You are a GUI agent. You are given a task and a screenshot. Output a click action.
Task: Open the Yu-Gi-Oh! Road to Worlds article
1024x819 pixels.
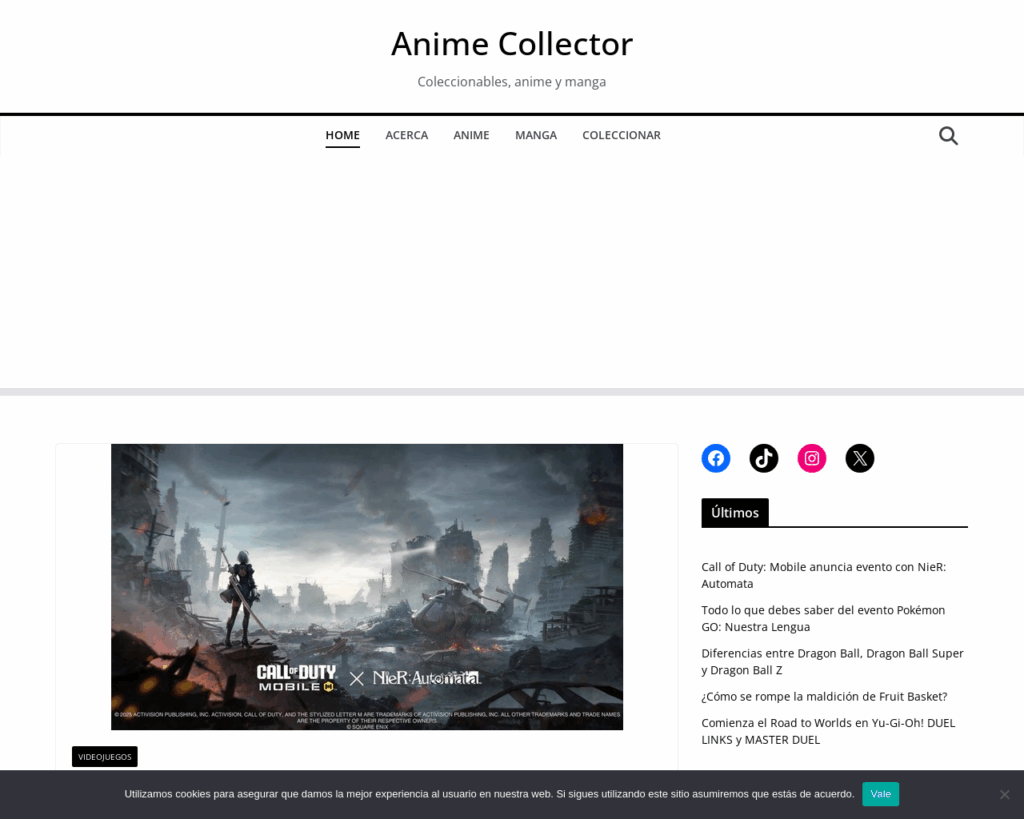point(828,731)
